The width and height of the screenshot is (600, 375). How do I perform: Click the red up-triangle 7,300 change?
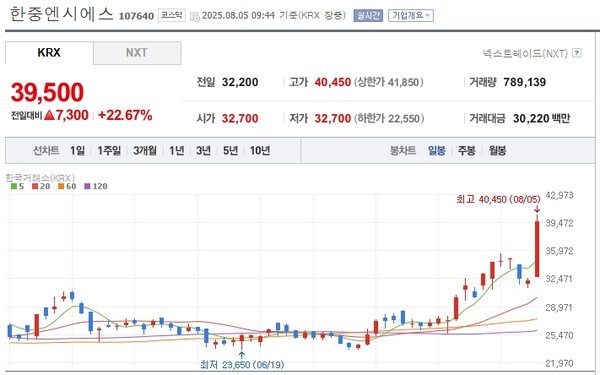(66, 115)
